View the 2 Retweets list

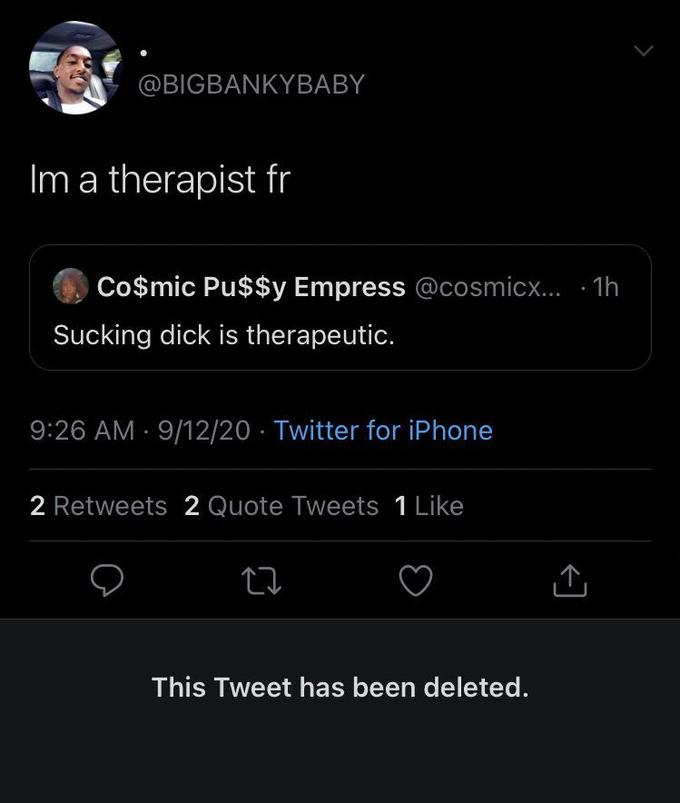click(97, 506)
